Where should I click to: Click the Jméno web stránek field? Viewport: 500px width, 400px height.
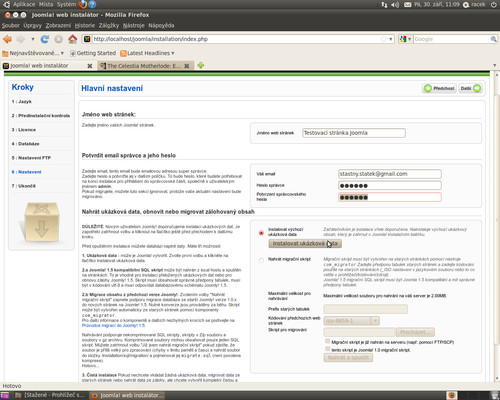coord(354,133)
